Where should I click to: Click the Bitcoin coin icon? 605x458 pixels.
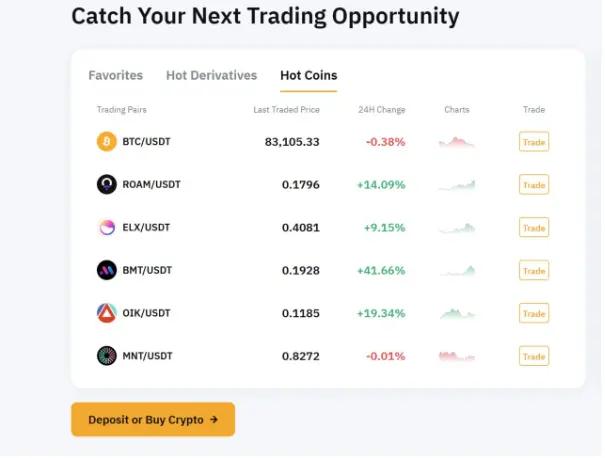pyautogui.click(x=106, y=142)
